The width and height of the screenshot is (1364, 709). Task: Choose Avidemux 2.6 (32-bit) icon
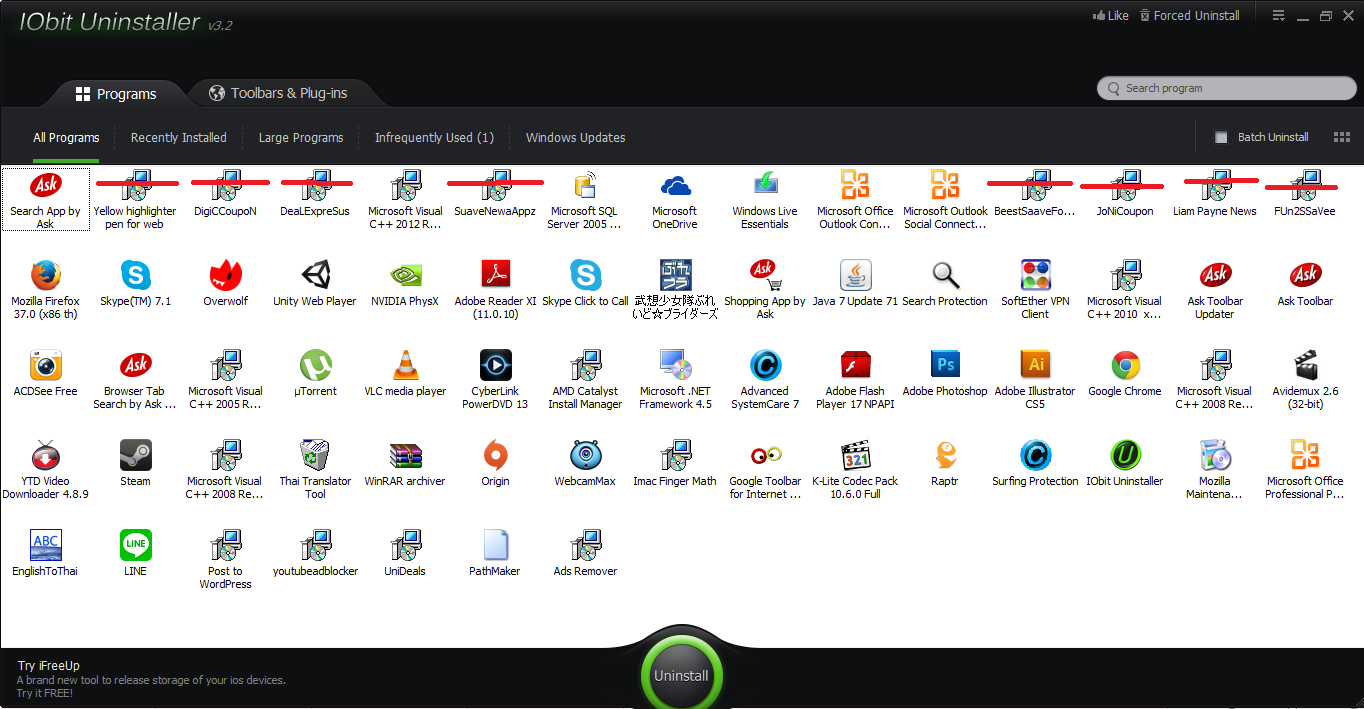1305,365
